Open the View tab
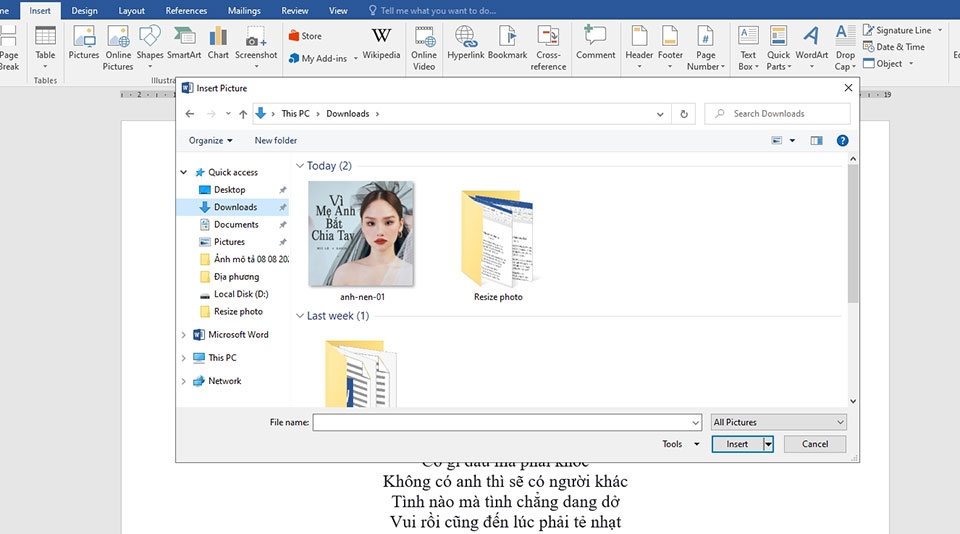 coord(338,10)
